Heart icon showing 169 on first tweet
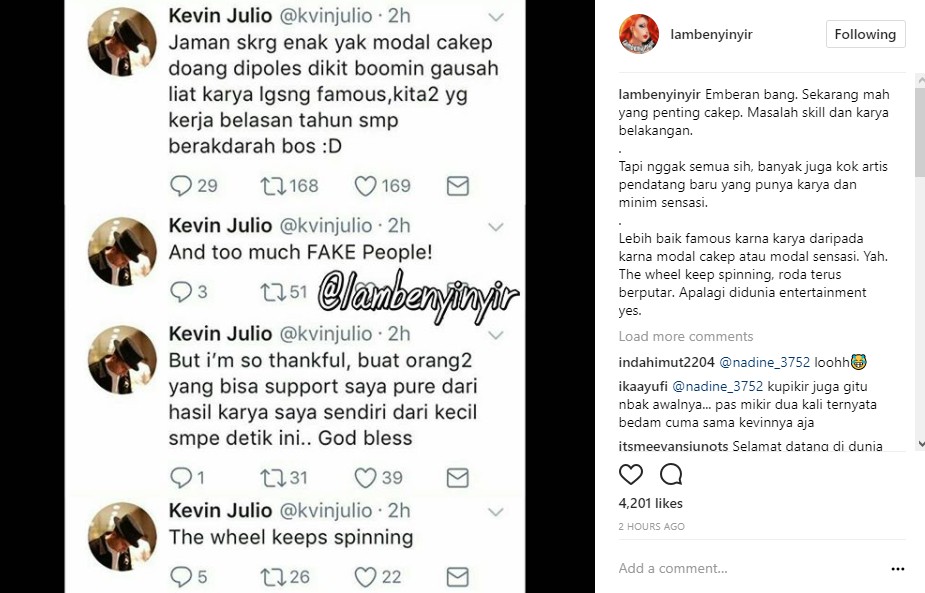Viewport: 925px width, 593px height. tap(365, 186)
